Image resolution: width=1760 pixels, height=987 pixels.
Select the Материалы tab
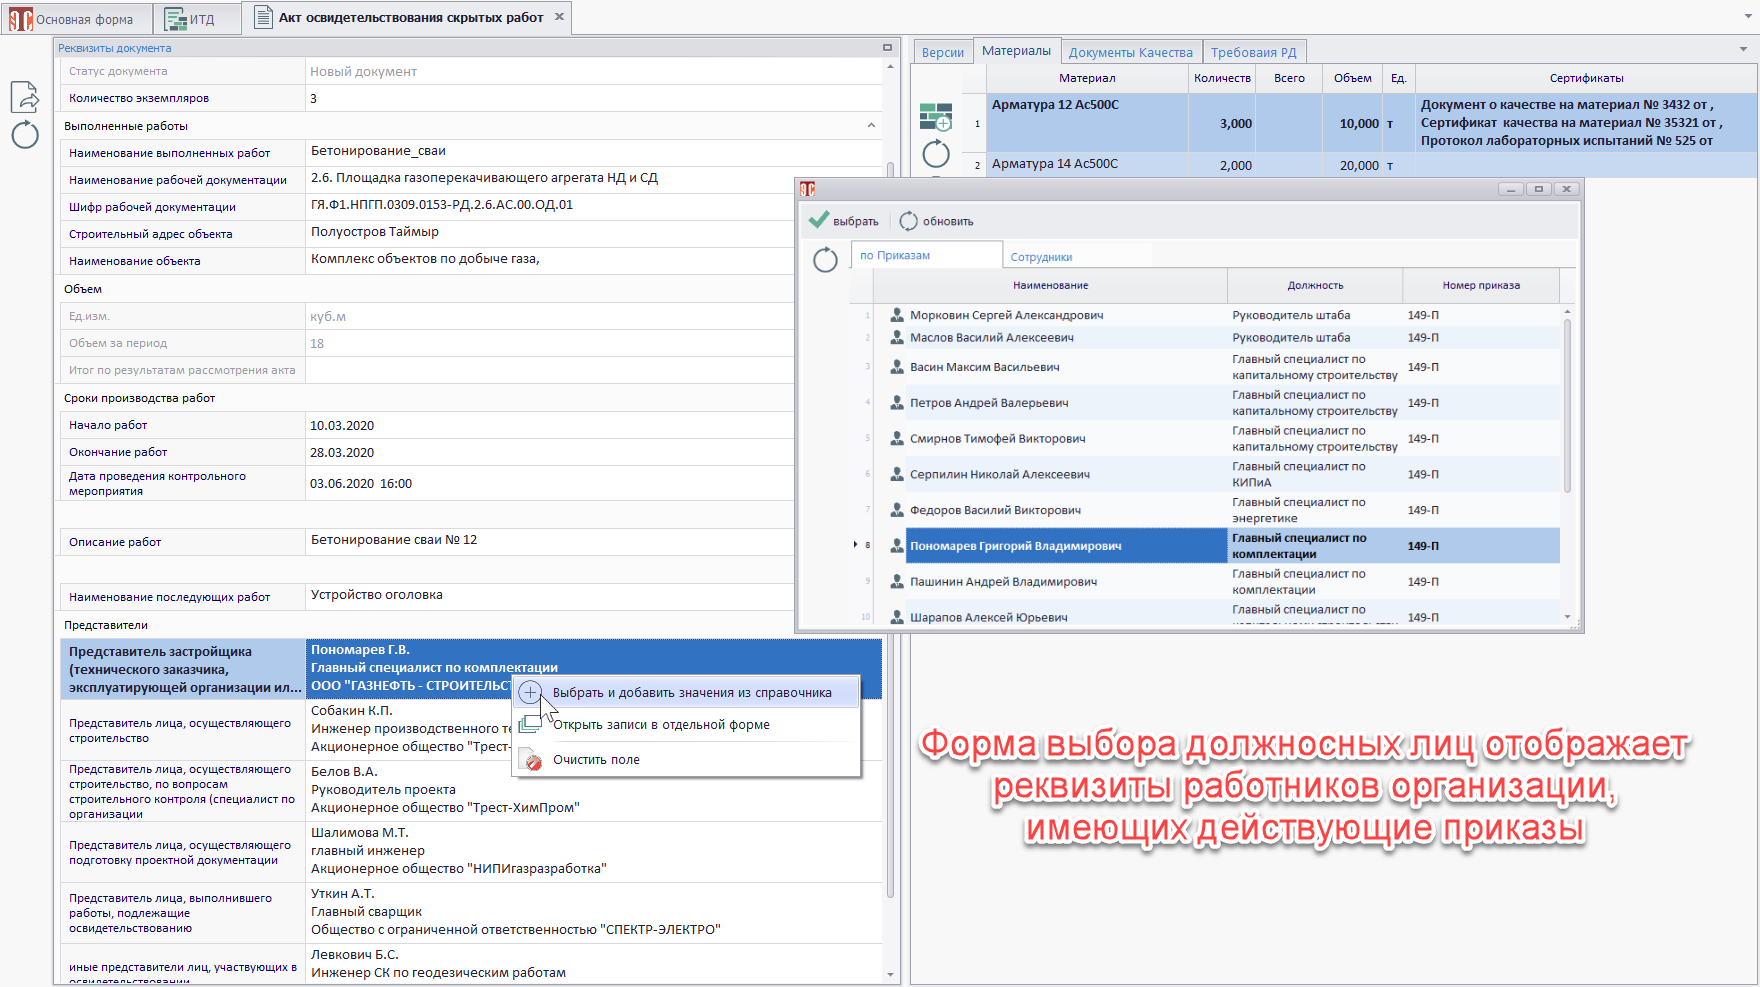(1016, 51)
